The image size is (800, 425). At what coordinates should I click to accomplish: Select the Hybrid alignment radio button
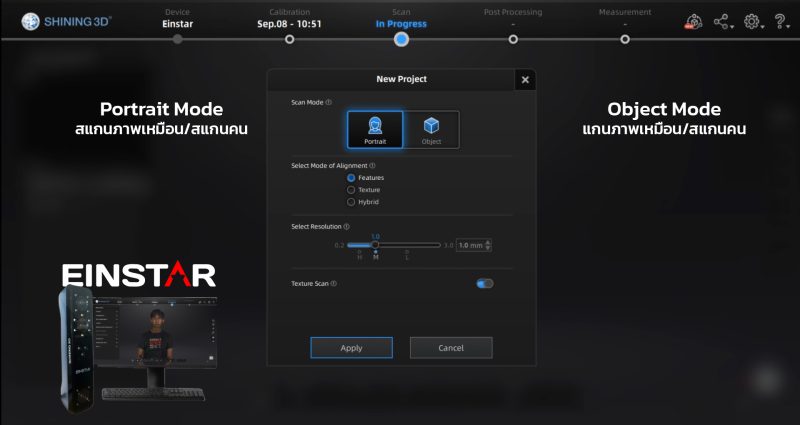[351, 202]
